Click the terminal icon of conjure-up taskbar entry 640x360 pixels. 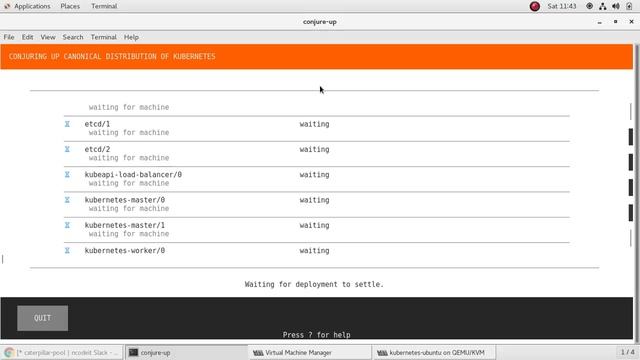pyautogui.click(x=133, y=353)
